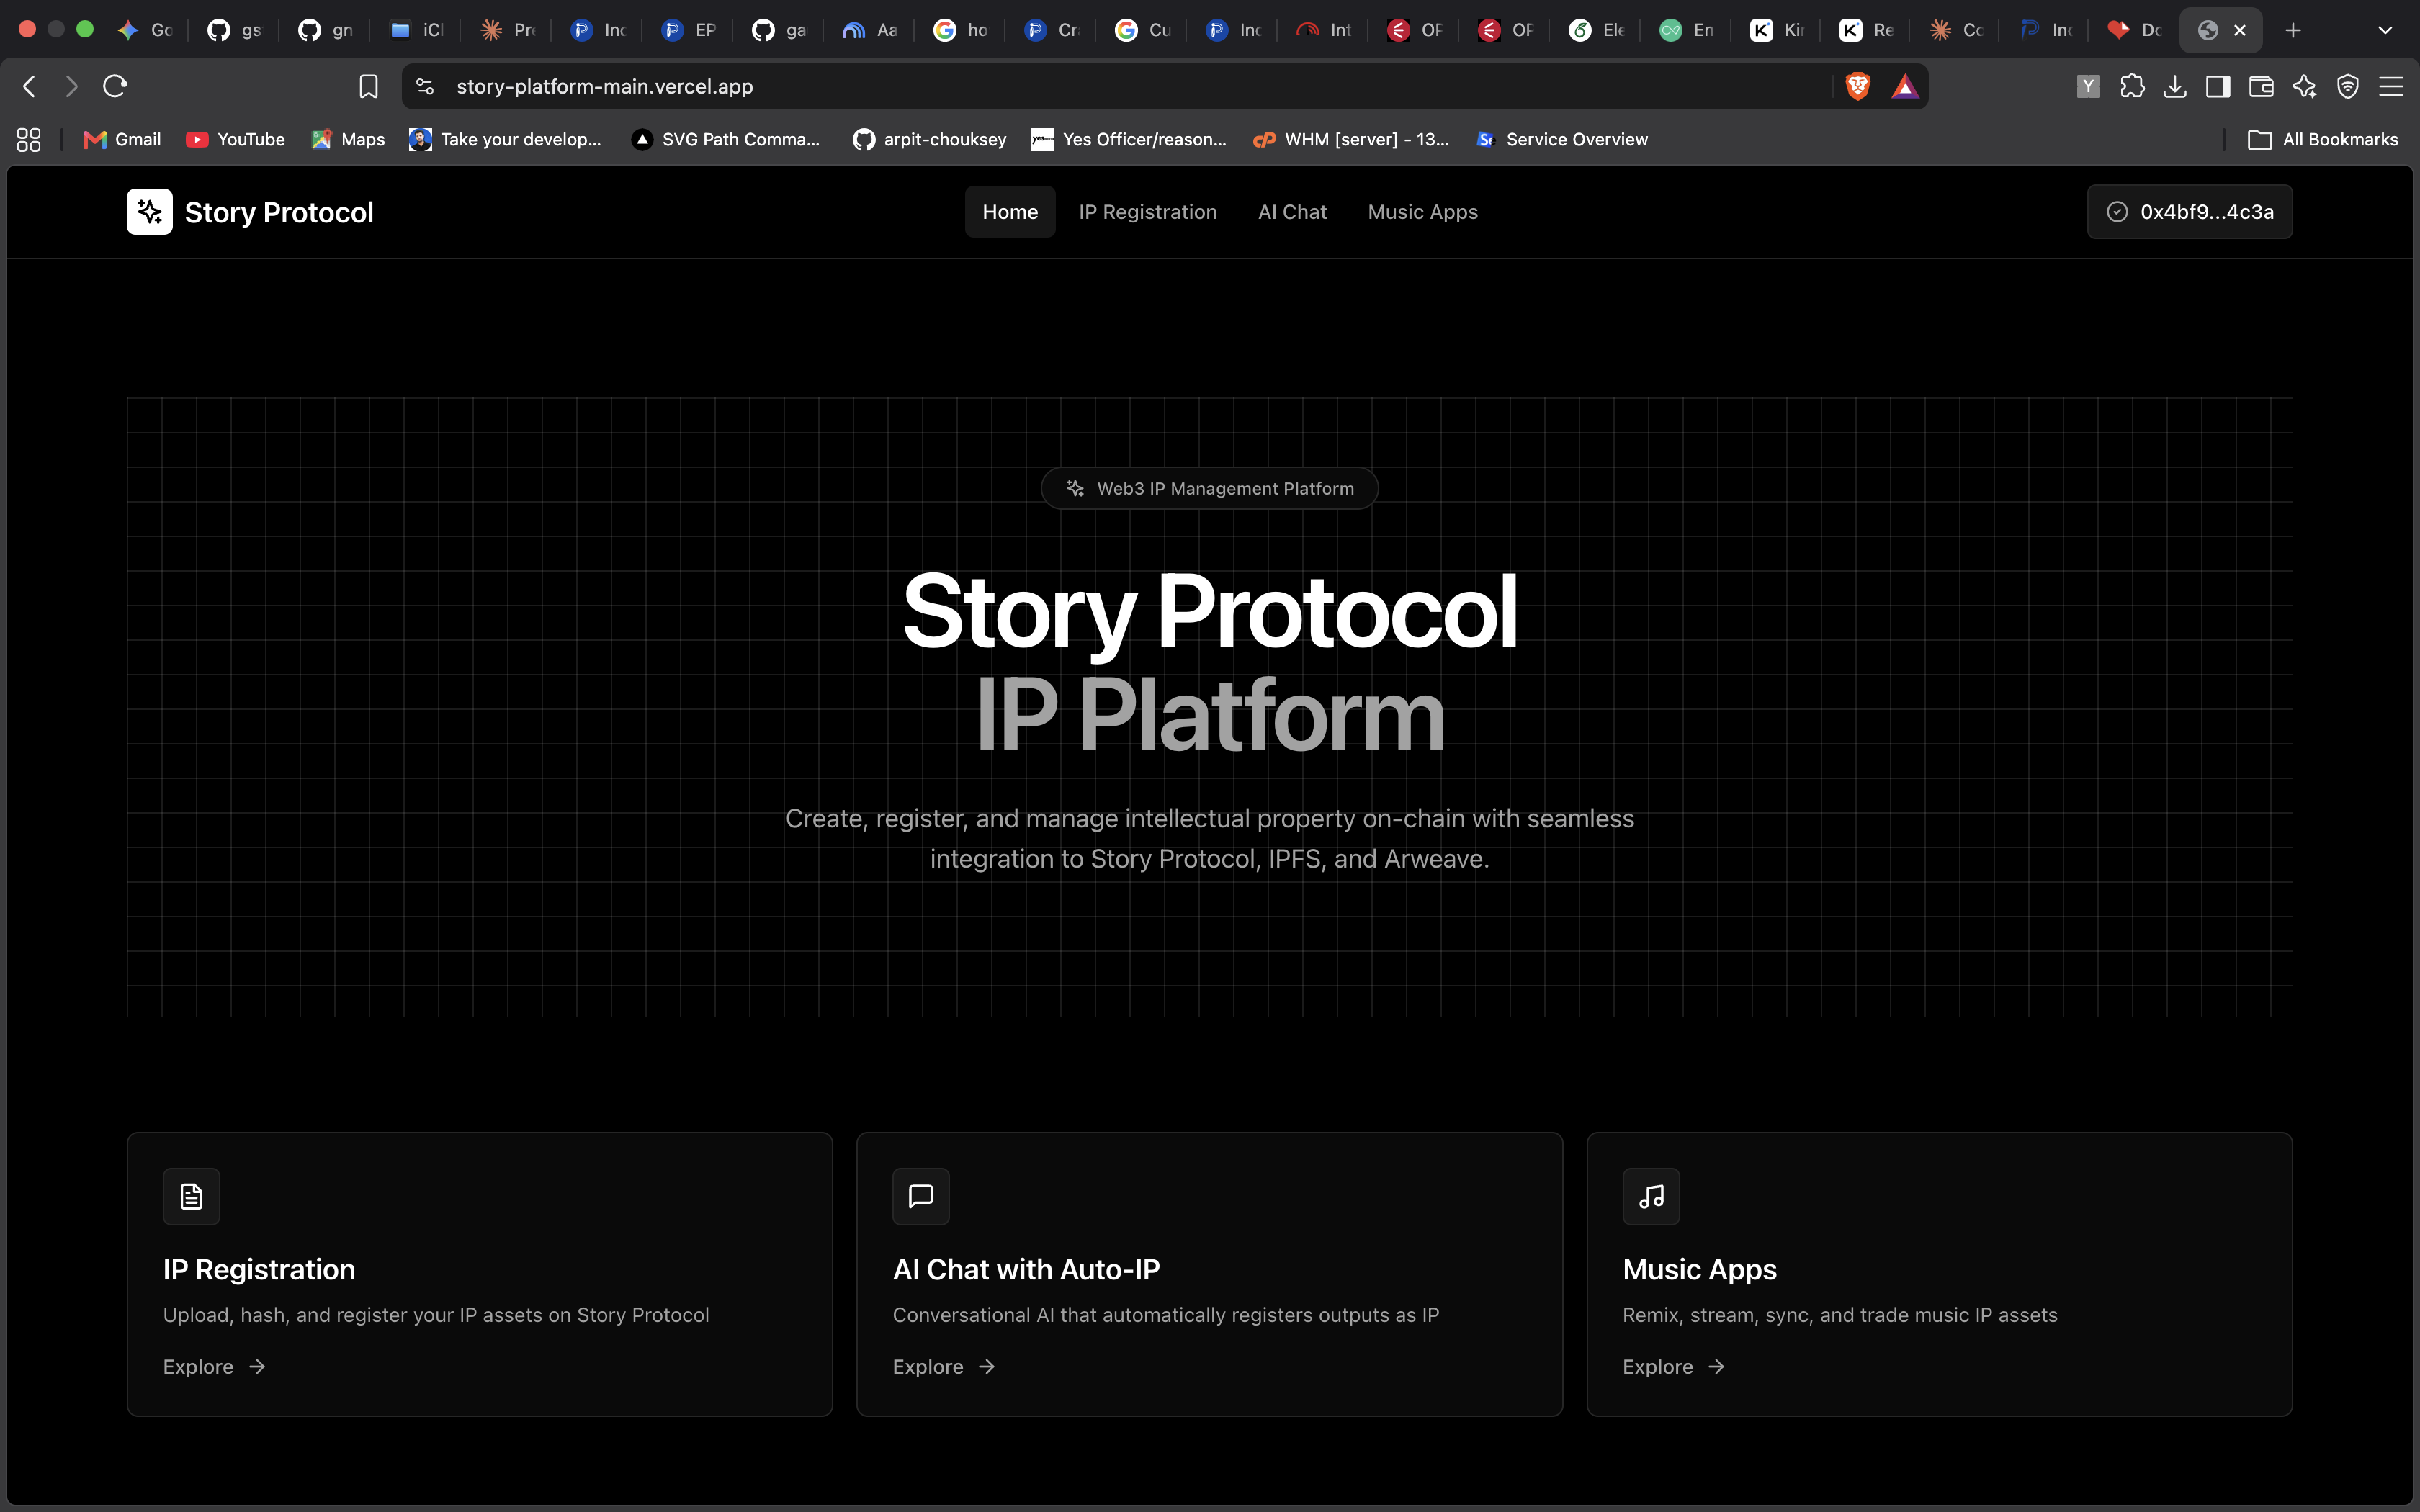The image size is (2420, 1512).
Task: Open the WHM [server] bookmark
Action: pyautogui.click(x=1351, y=140)
